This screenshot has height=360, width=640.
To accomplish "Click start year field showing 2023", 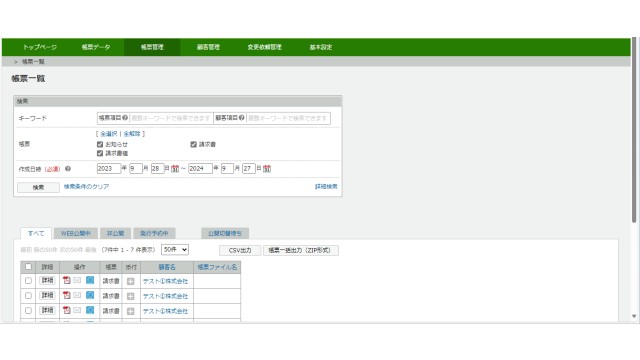I will click(x=109, y=169).
